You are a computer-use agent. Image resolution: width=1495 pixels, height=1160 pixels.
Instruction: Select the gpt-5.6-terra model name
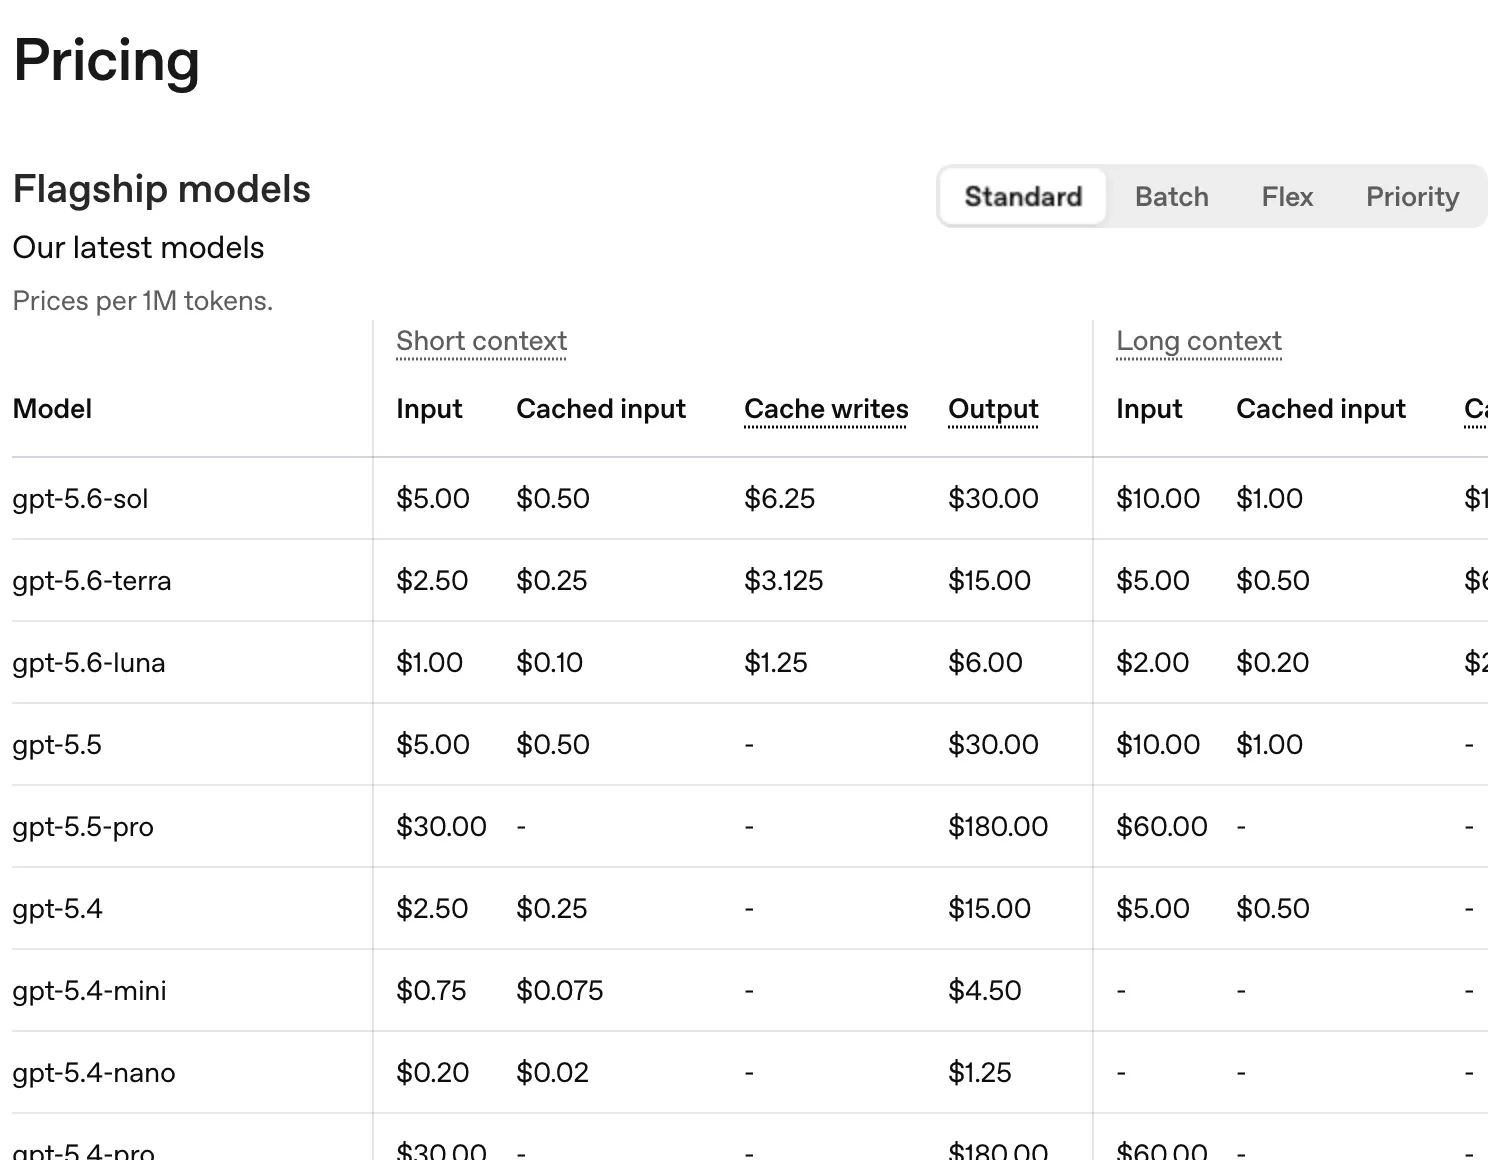point(92,581)
